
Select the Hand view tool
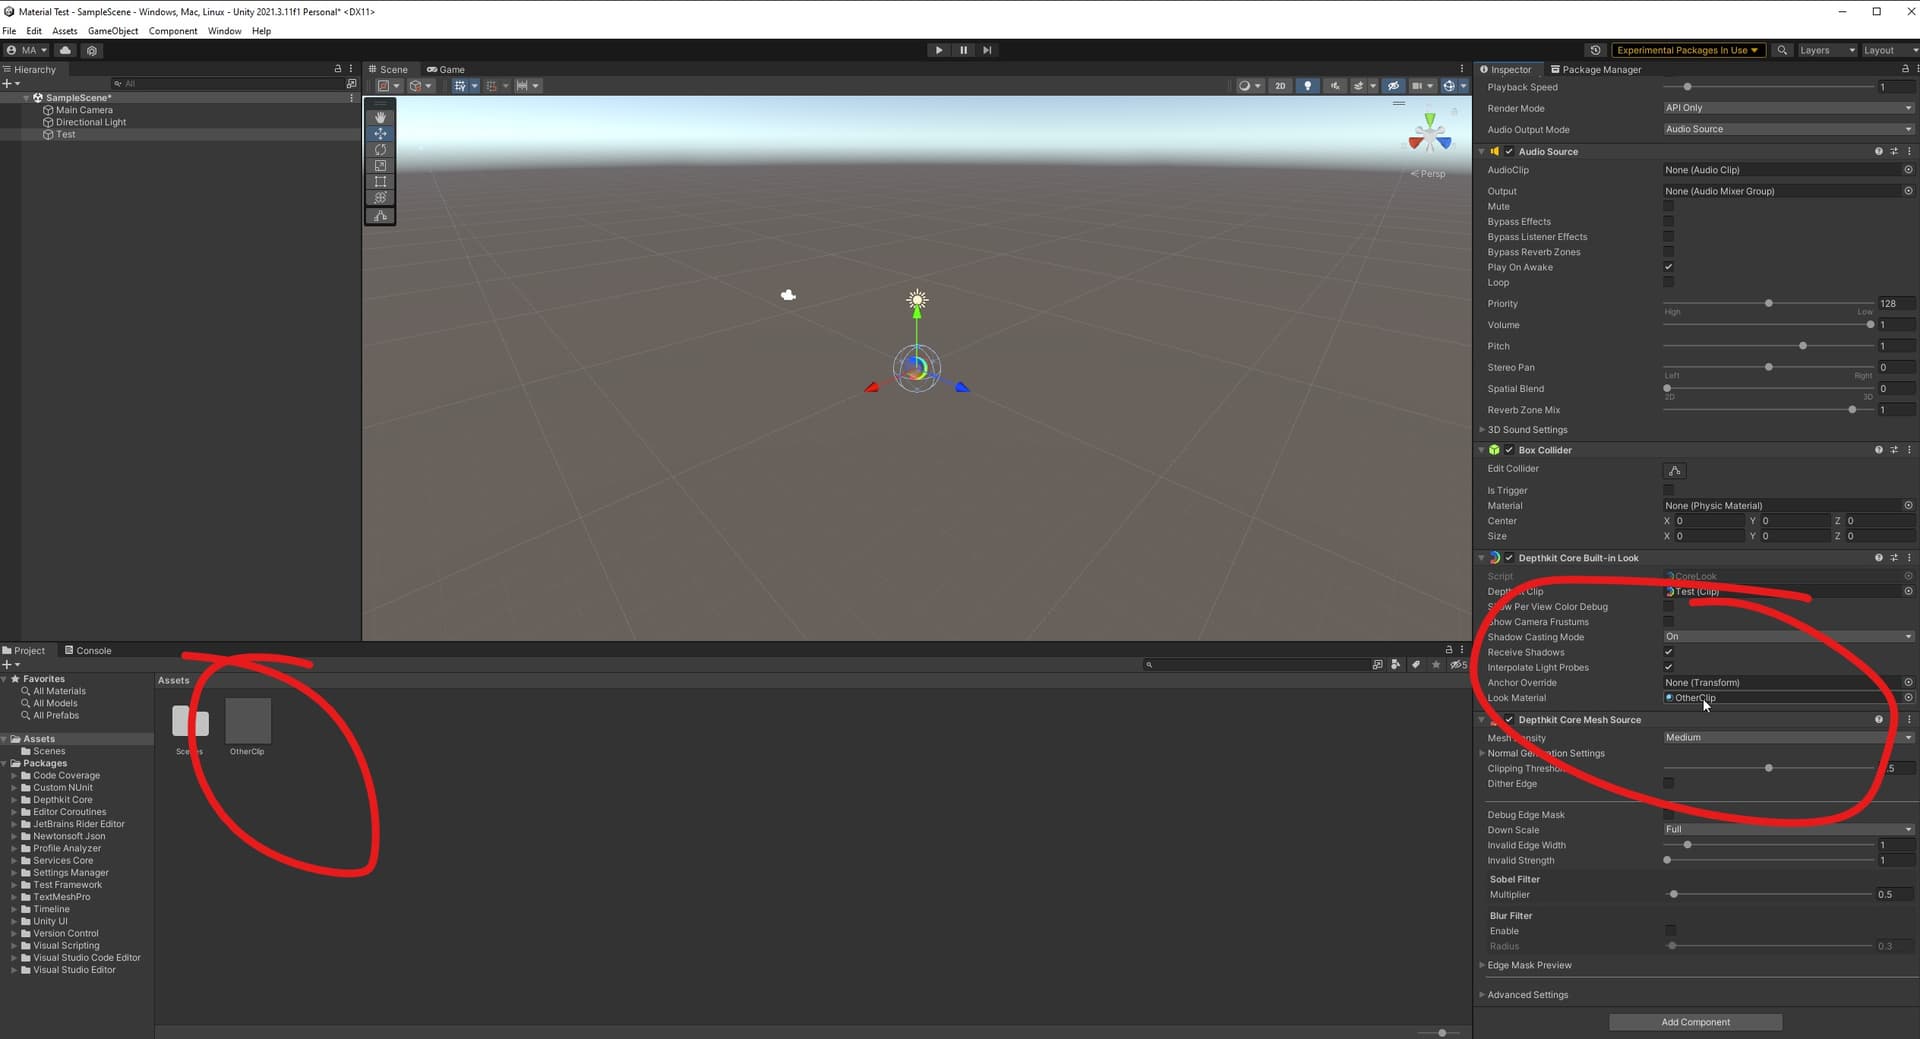click(380, 117)
